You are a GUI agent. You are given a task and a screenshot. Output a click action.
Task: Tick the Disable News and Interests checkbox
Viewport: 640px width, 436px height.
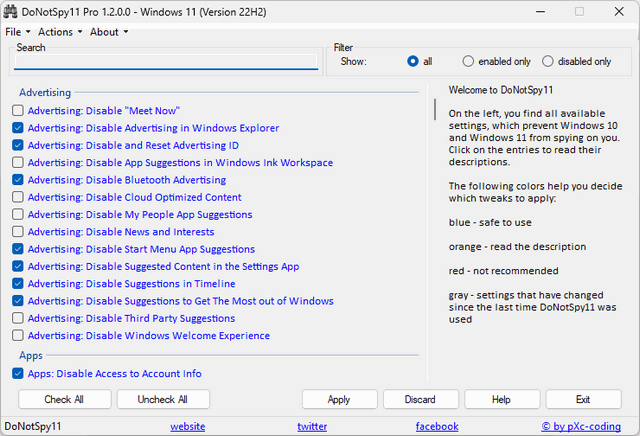(18, 232)
